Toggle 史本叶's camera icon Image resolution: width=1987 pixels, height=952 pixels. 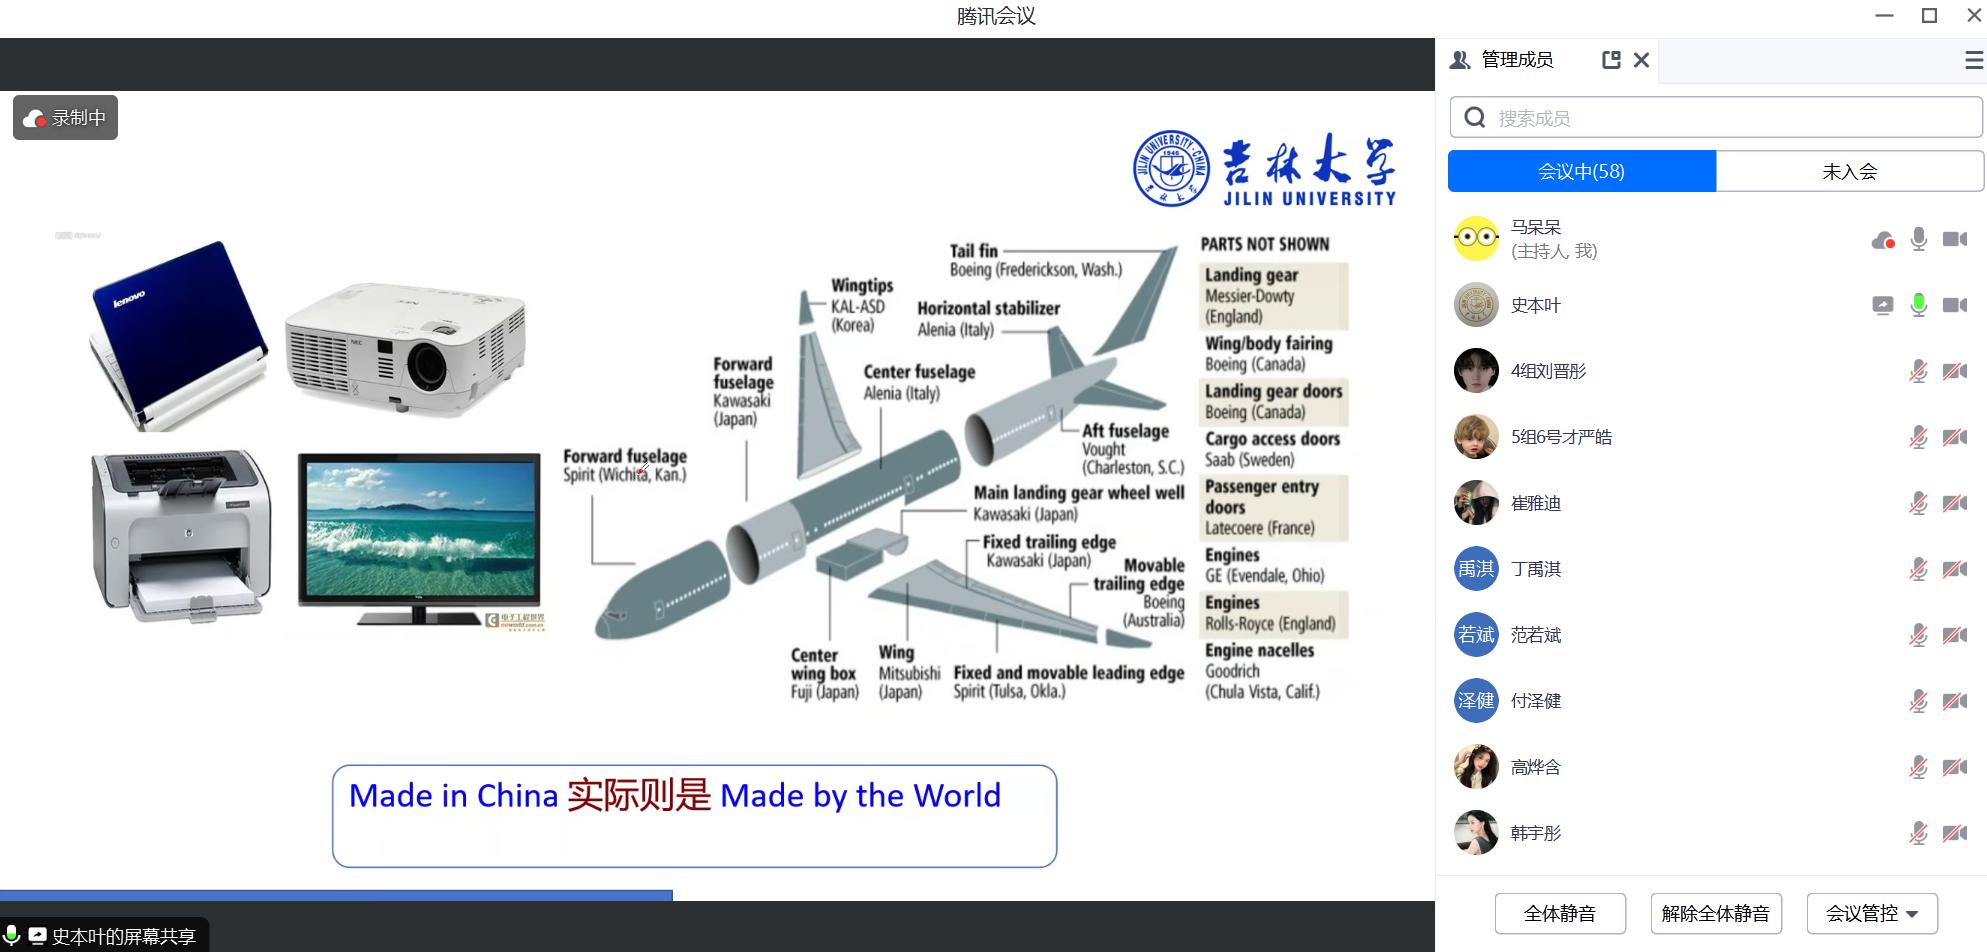point(1955,305)
